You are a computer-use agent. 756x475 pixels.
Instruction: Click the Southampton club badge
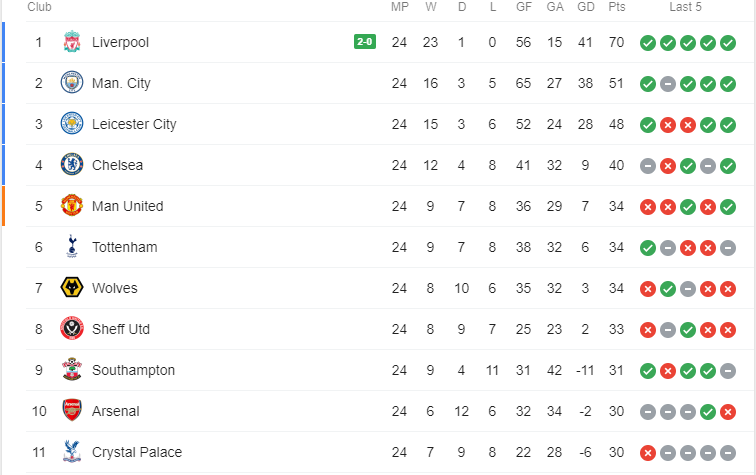click(x=71, y=370)
